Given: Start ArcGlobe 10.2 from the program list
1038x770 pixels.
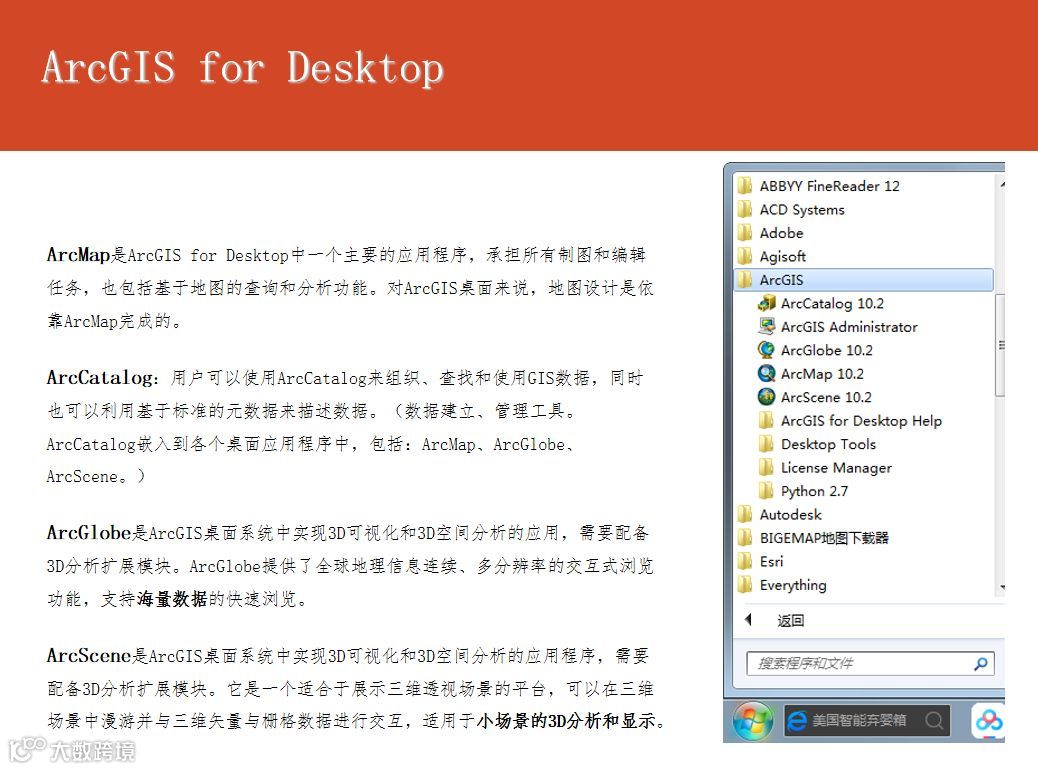Looking at the screenshot, I should tap(815, 350).
